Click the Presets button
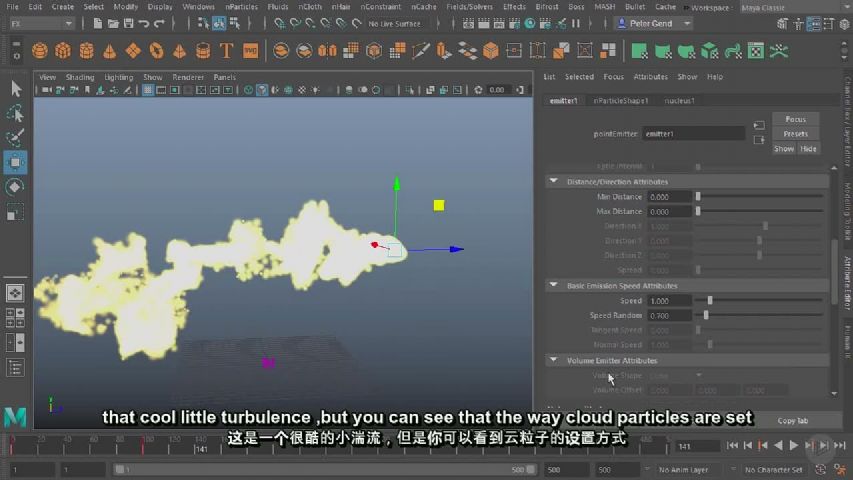 (x=795, y=134)
